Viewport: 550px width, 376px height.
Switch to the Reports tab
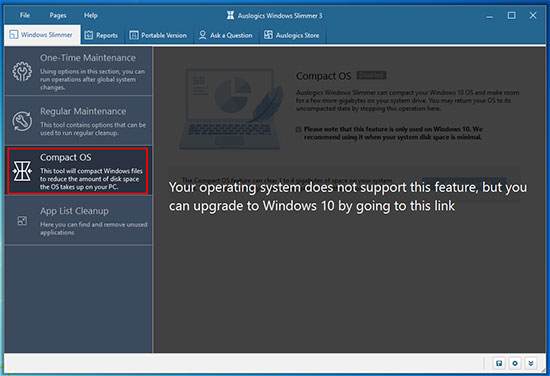[x=102, y=35]
